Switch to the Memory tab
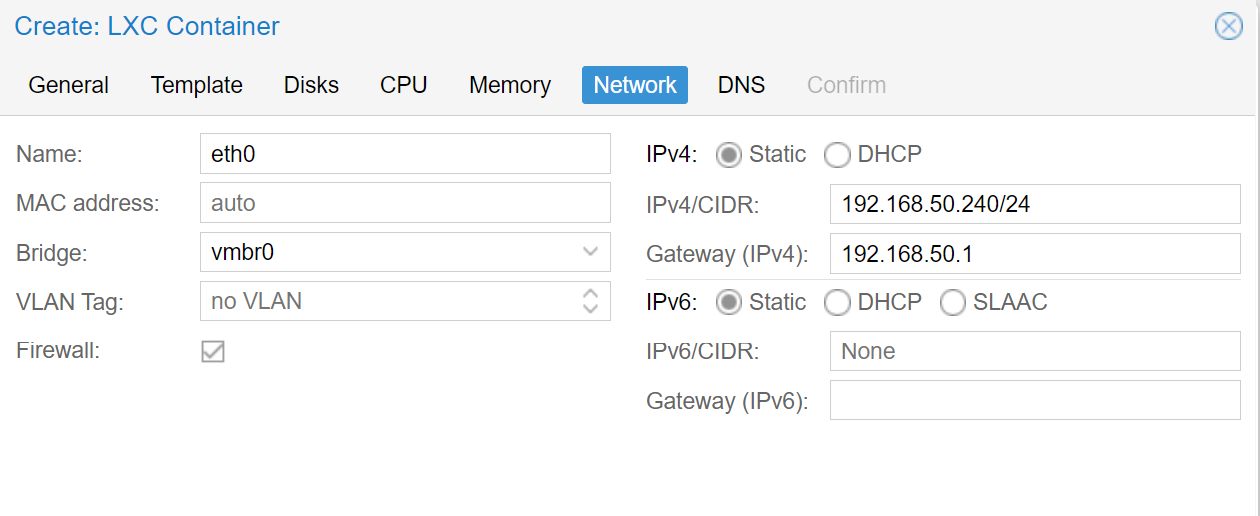The image size is (1260, 516). tap(510, 85)
